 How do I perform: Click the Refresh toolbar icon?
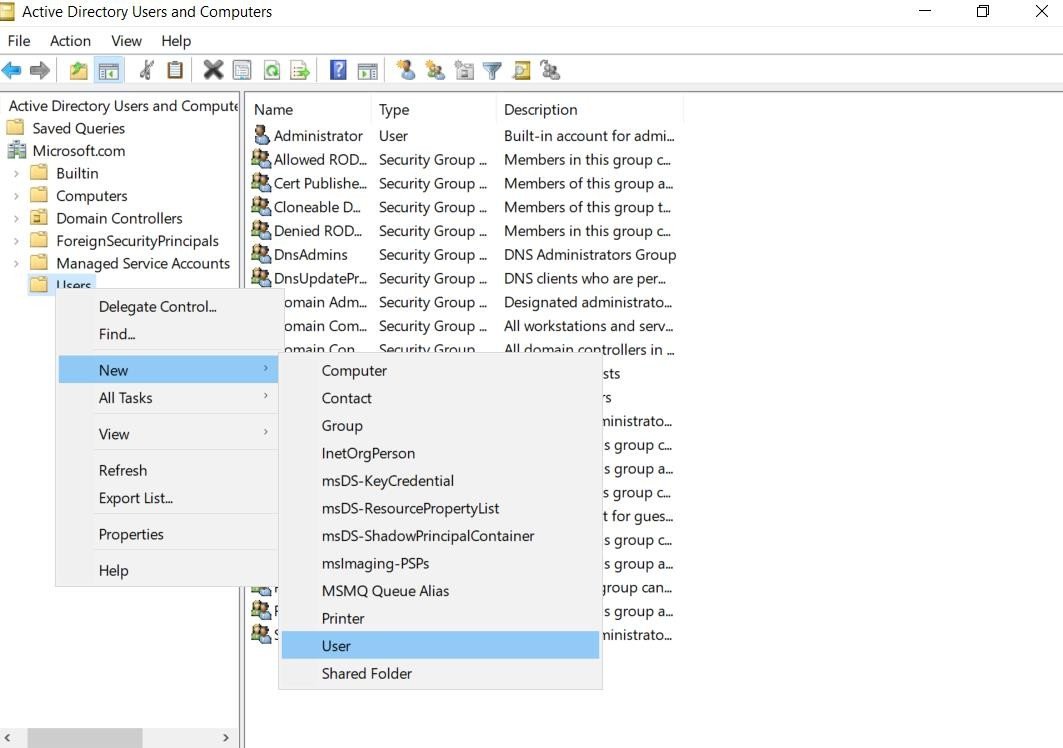pos(271,70)
